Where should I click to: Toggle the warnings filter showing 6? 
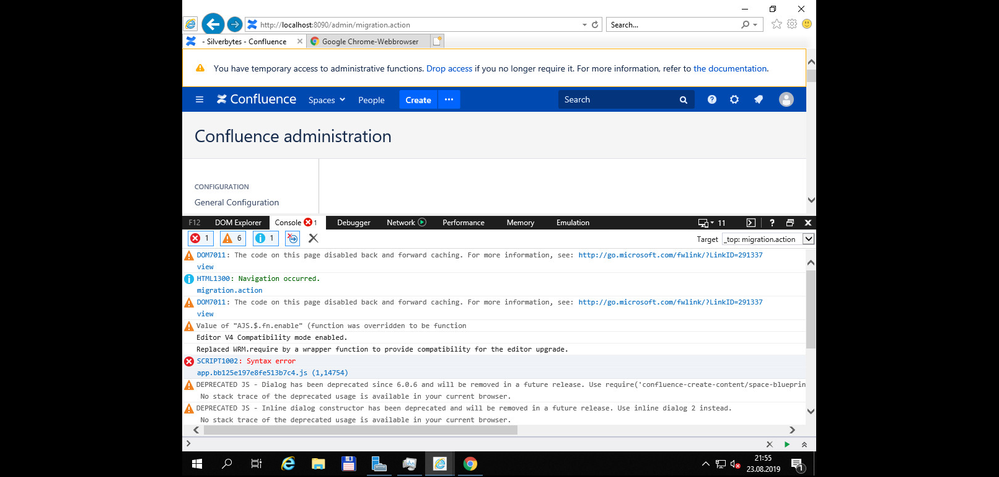(233, 238)
